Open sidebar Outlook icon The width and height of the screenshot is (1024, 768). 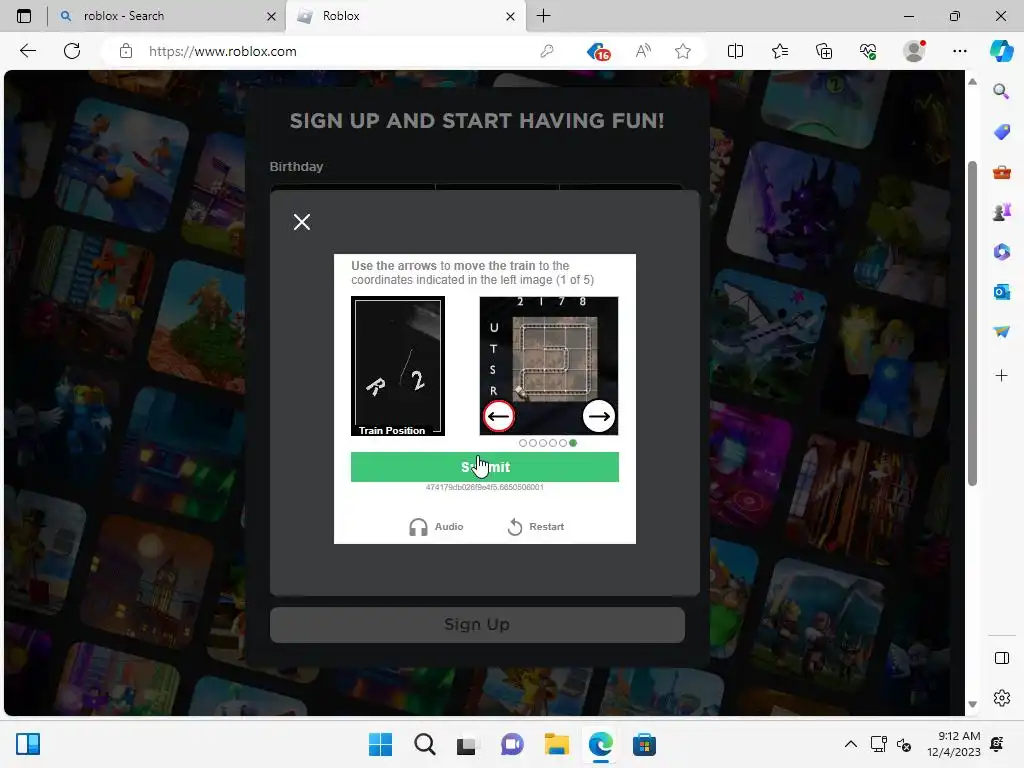1001,292
